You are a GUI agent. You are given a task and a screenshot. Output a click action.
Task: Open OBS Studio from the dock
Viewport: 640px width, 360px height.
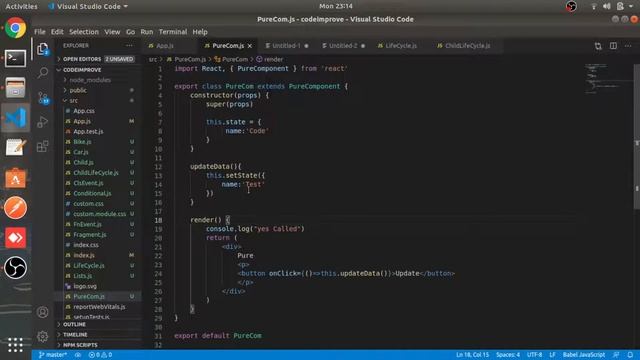[x=16, y=268]
